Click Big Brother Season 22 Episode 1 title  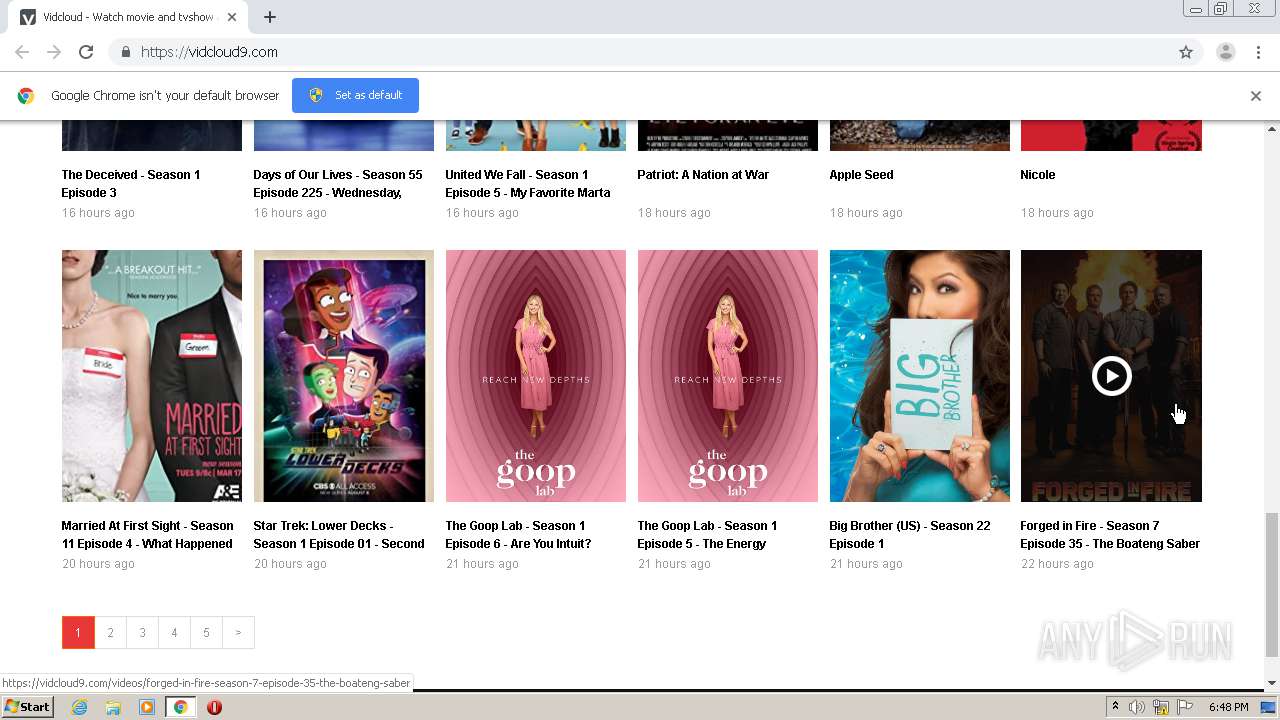910,534
